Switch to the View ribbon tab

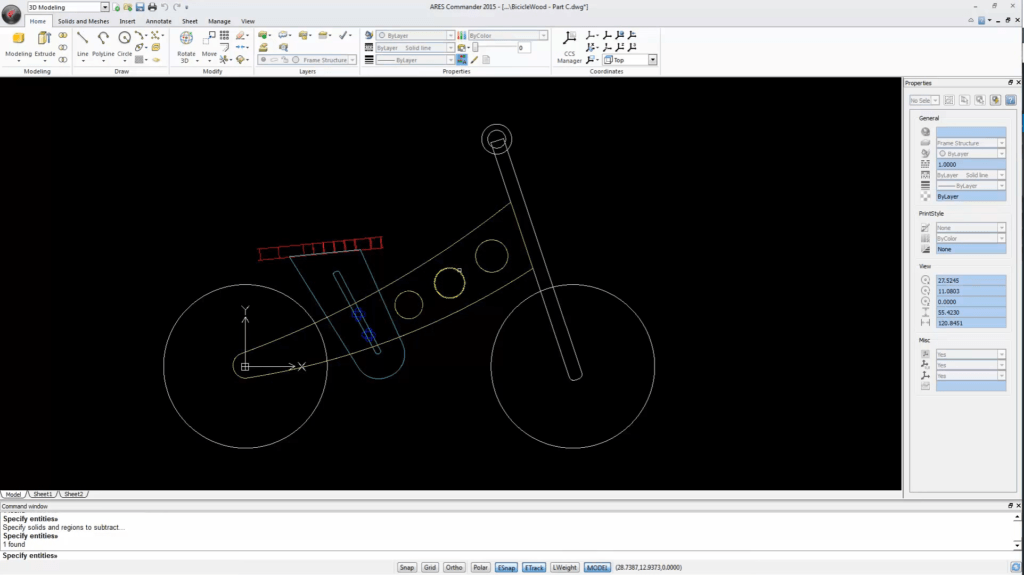click(x=248, y=22)
